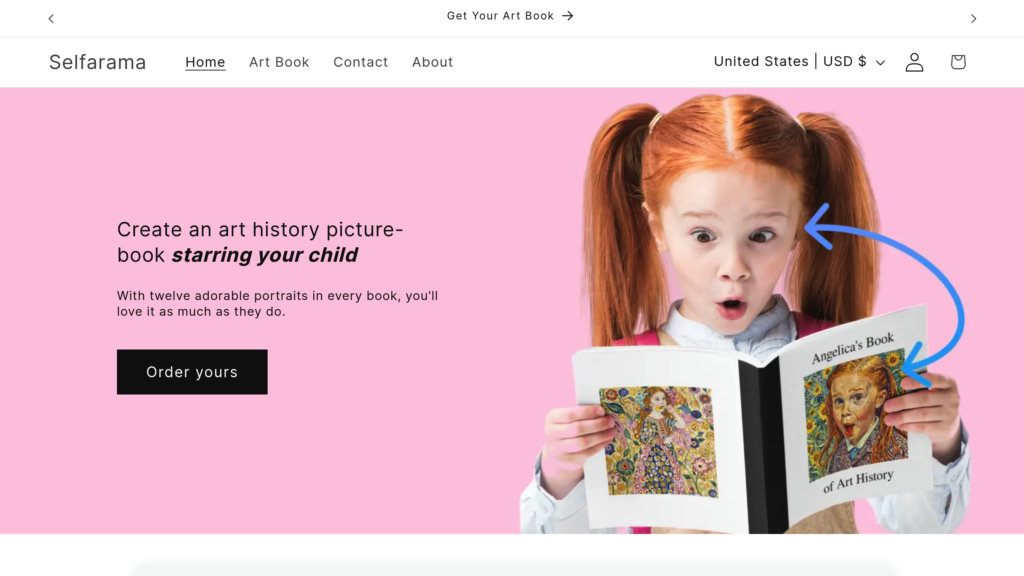Viewport: 1024px width, 576px height.
Task: Show next announcement with right chevron
Action: click(973, 18)
